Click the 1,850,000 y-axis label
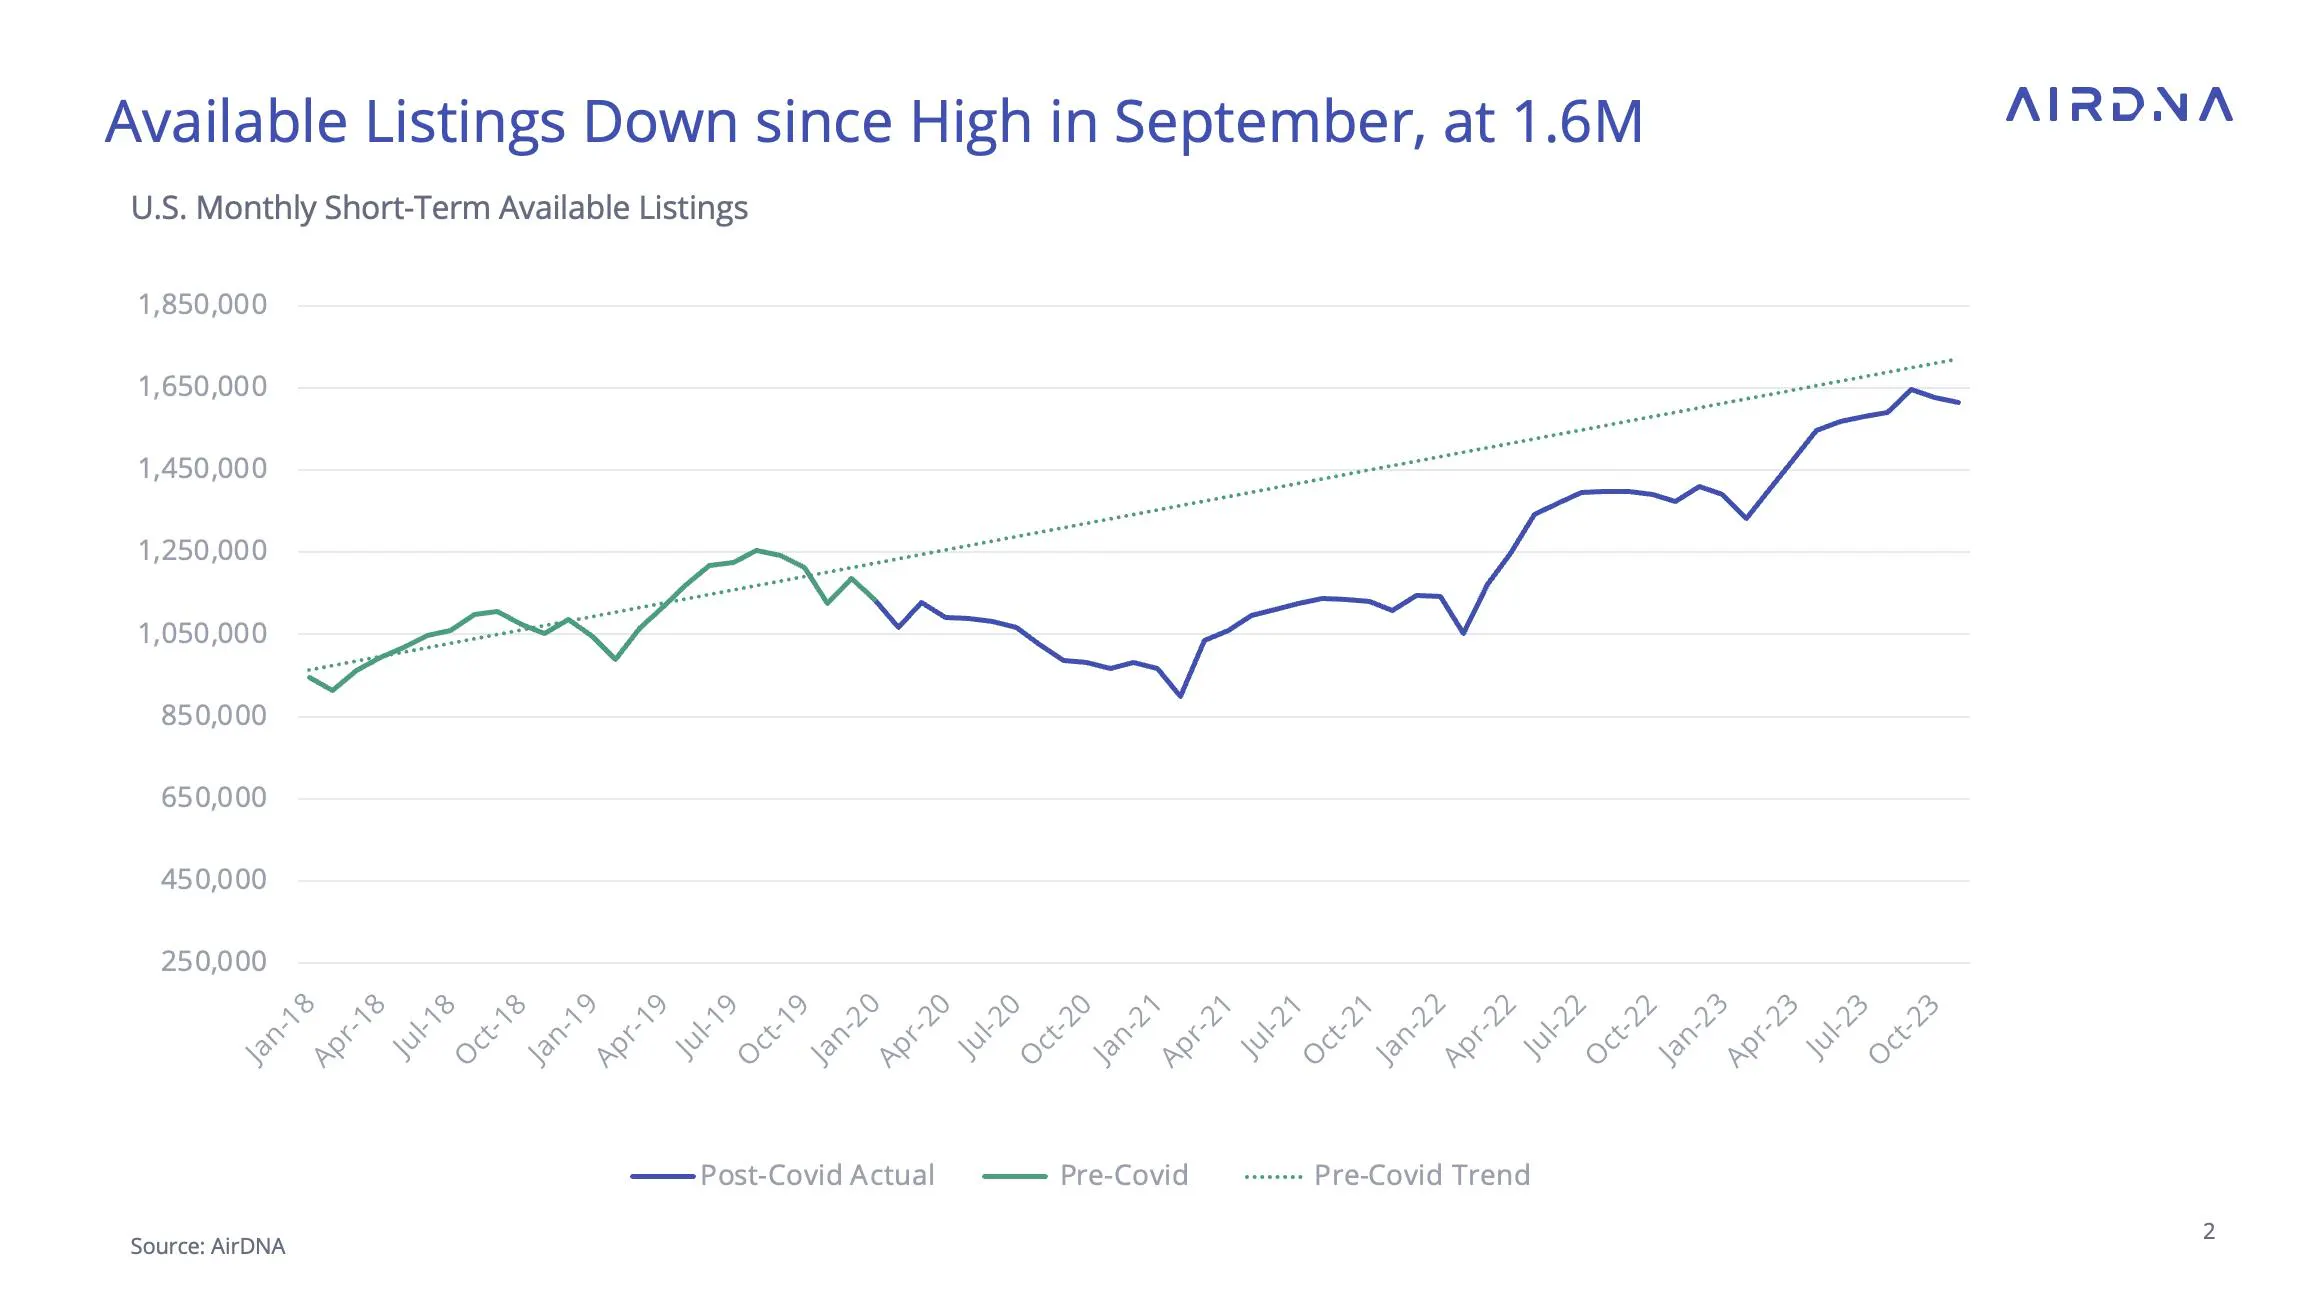 click(202, 304)
